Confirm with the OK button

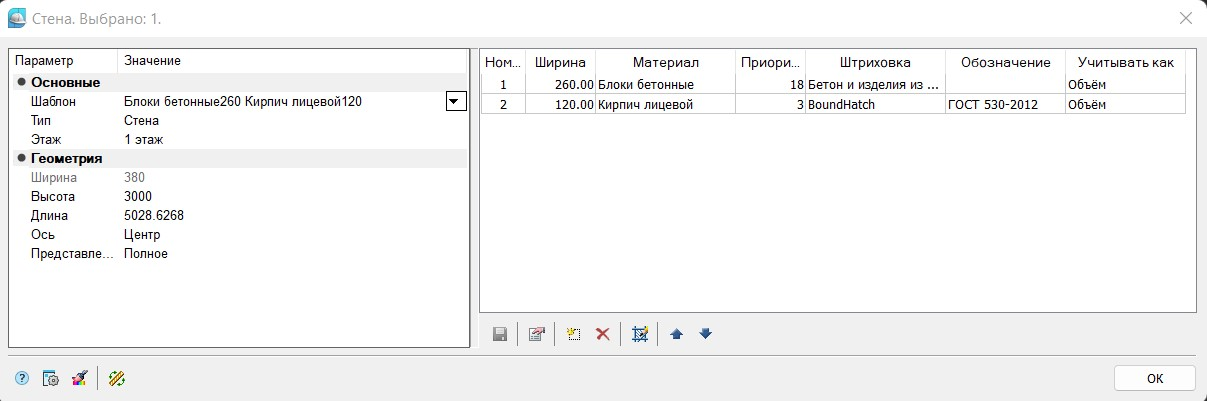(x=1155, y=378)
